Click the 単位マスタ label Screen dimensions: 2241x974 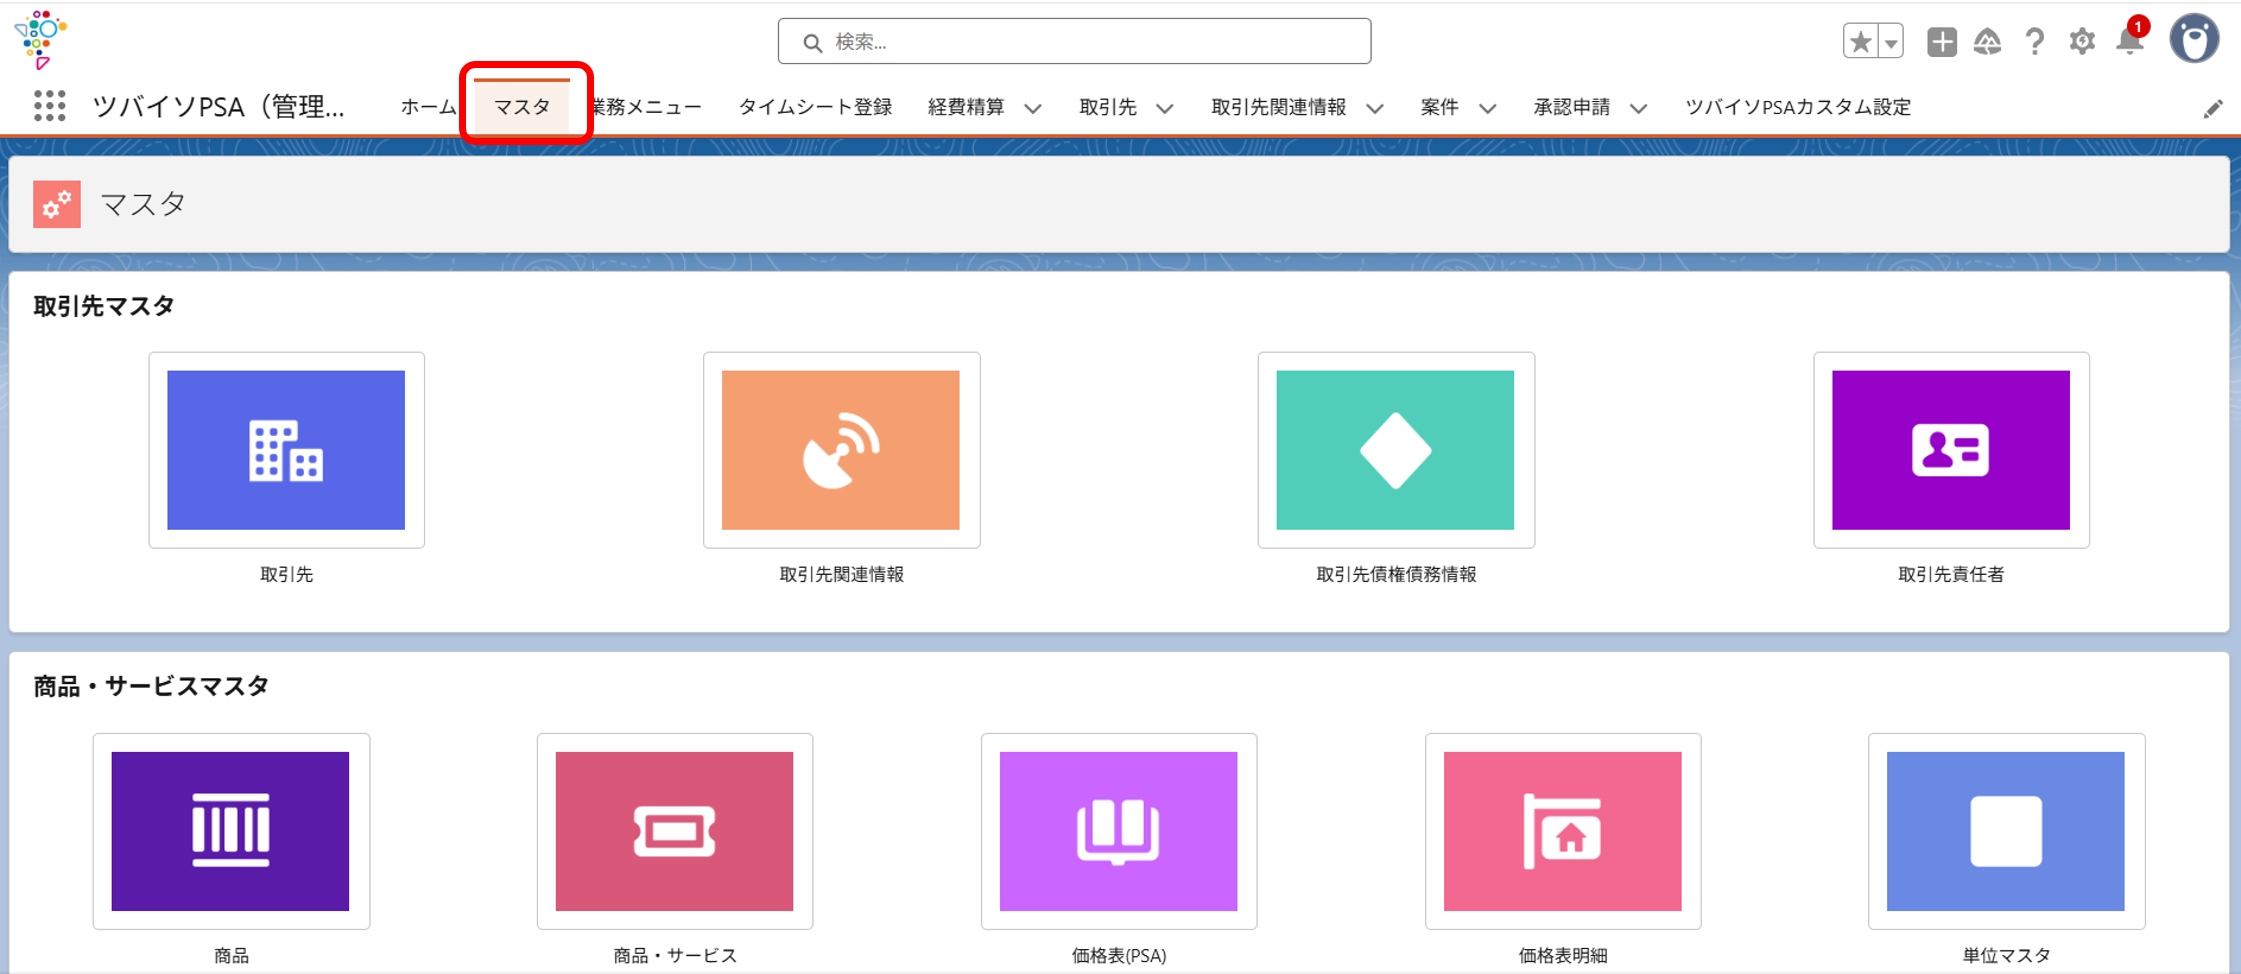pyautogui.click(x=2006, y=955)
